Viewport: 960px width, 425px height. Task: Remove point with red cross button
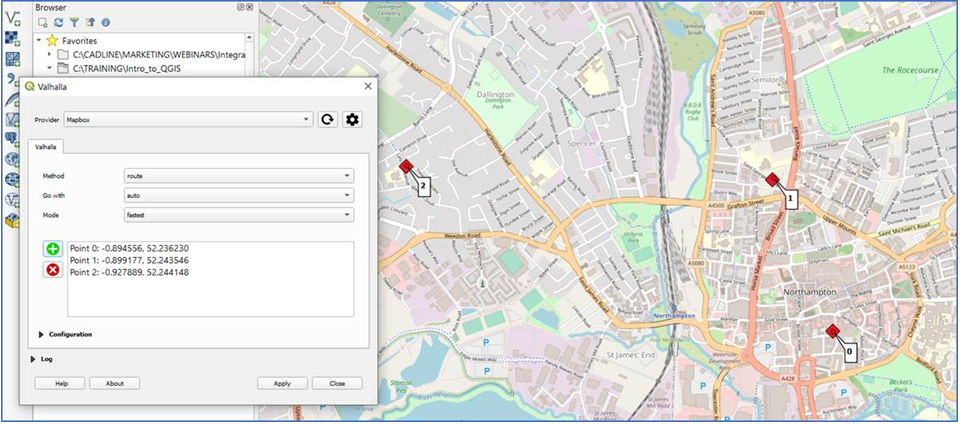click(x=53, y=269)
